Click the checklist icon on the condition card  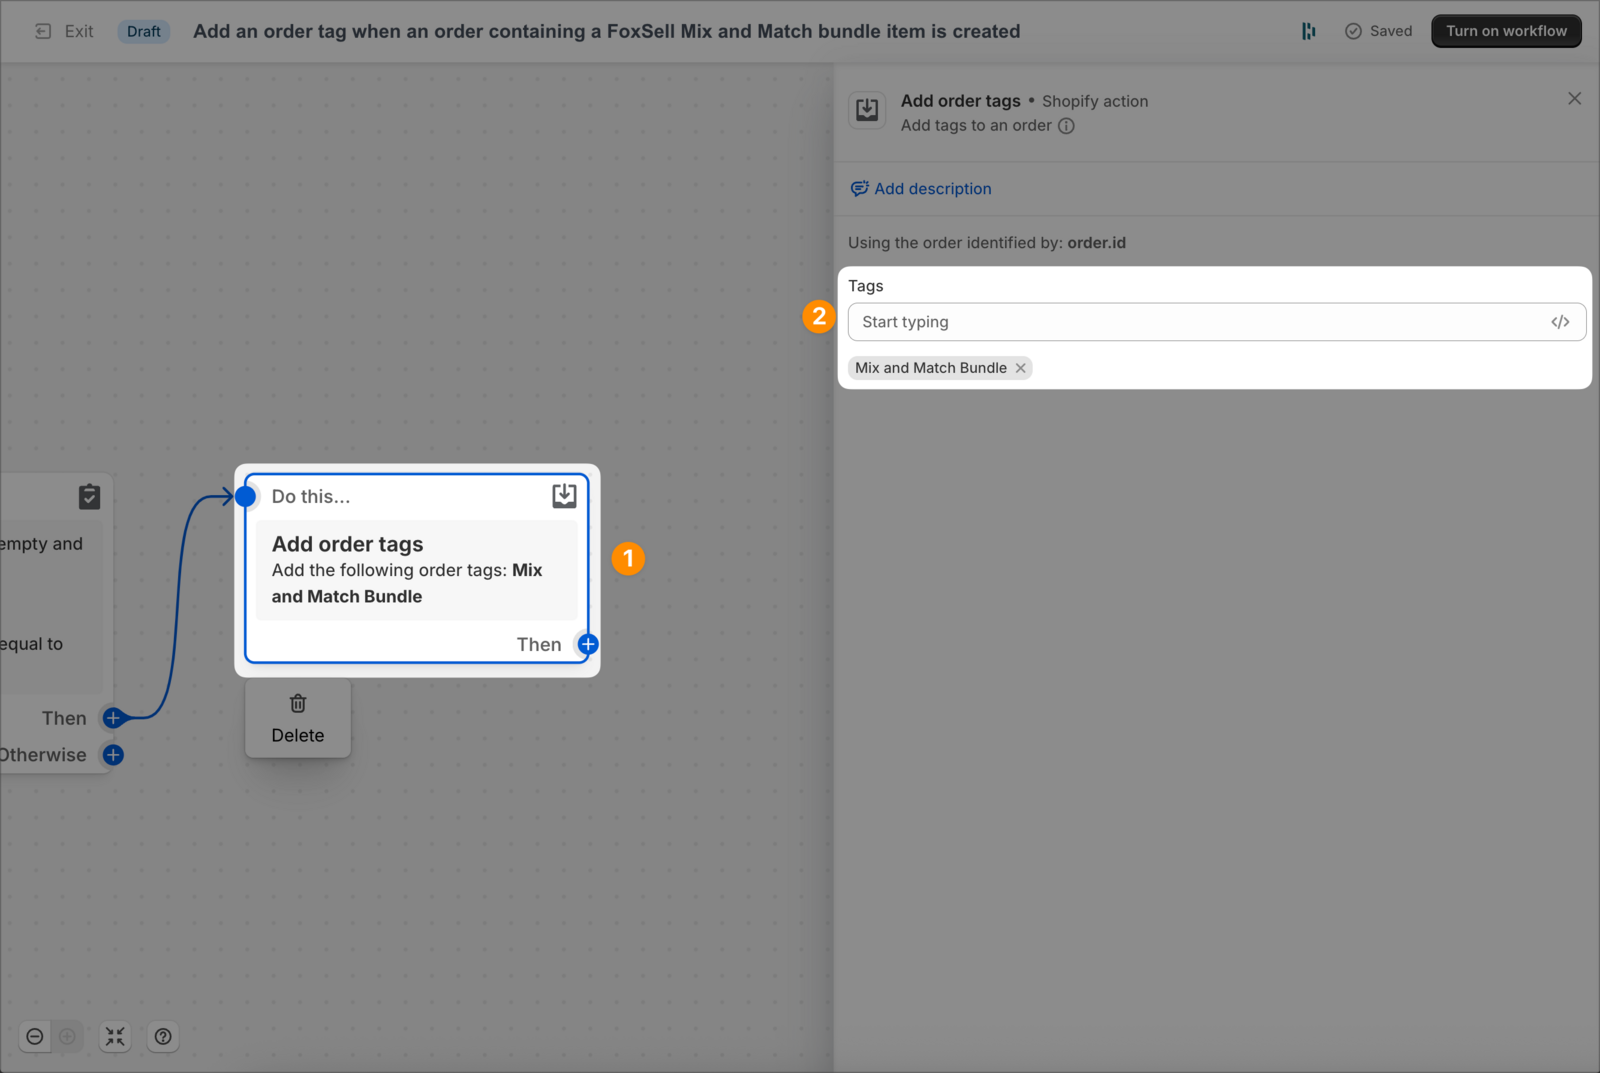(x=89, y=496)
